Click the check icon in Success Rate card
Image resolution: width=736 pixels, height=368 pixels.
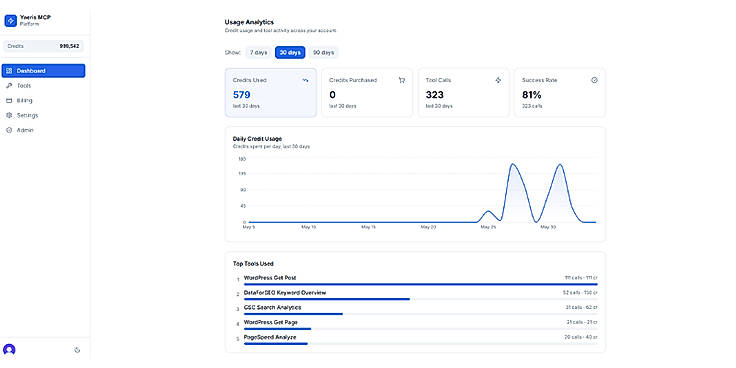tap(594, 80)
